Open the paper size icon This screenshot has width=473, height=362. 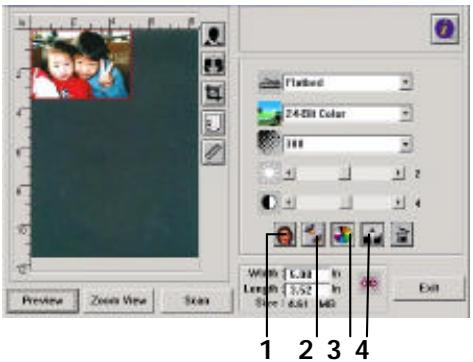[213, 123]
